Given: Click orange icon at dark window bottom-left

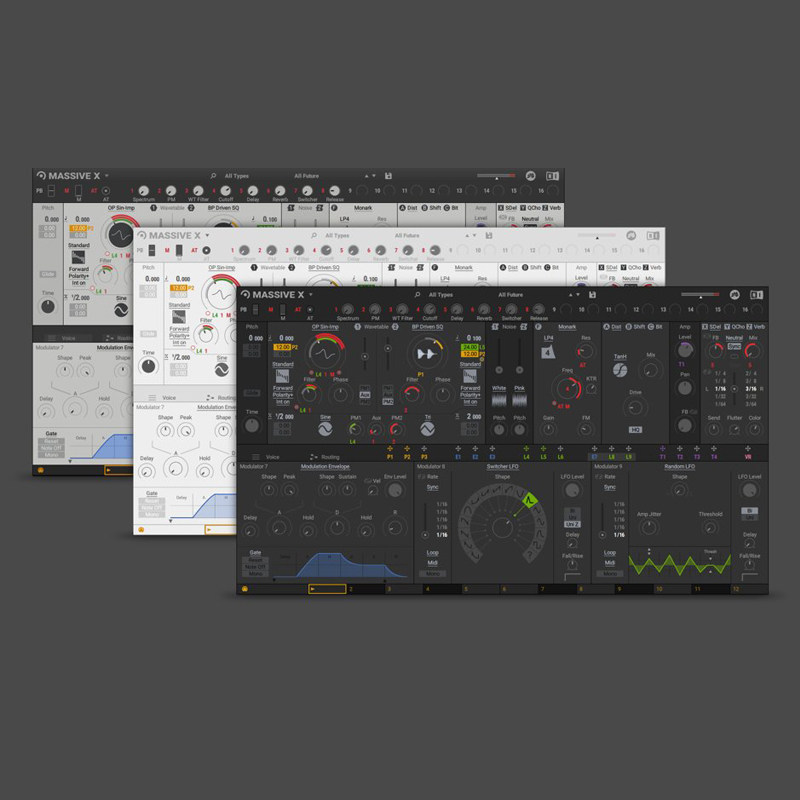Looking at the screenshot, I should click(x=244, y=589).
